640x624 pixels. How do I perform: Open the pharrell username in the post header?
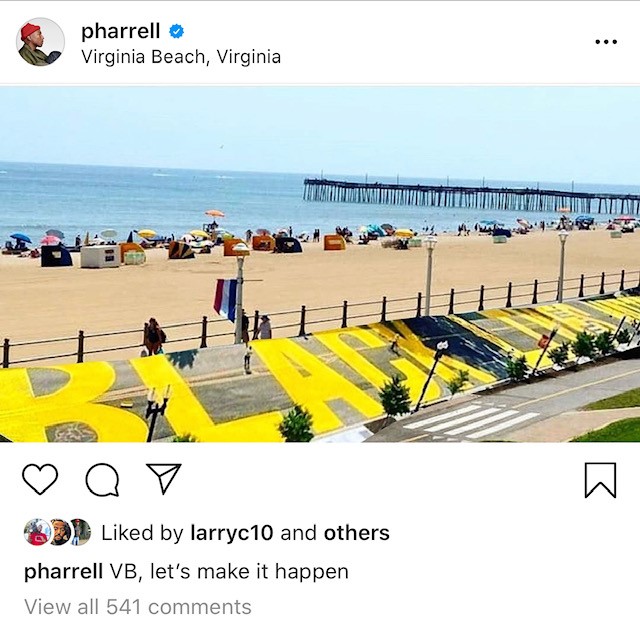click(x=120, y=31)
